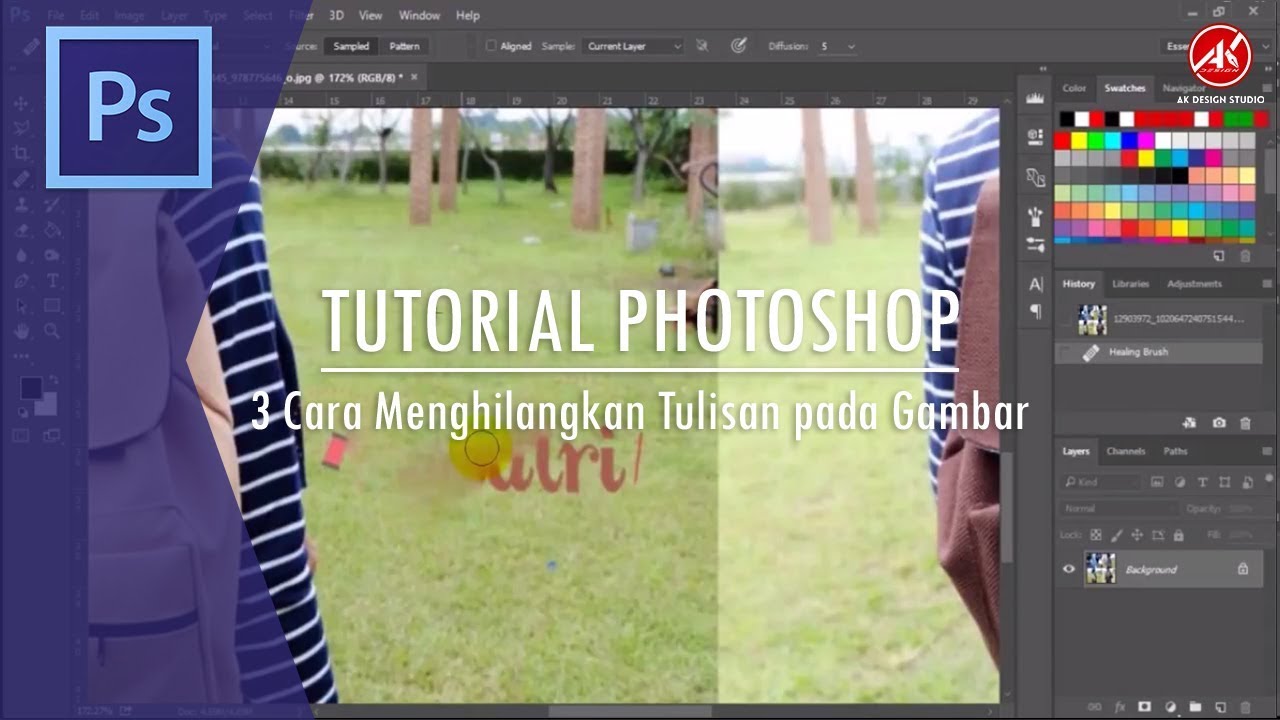Toggle lock transparent pixels
The height and width of the screenshot is (720, 1280).
pos(1096,535)
